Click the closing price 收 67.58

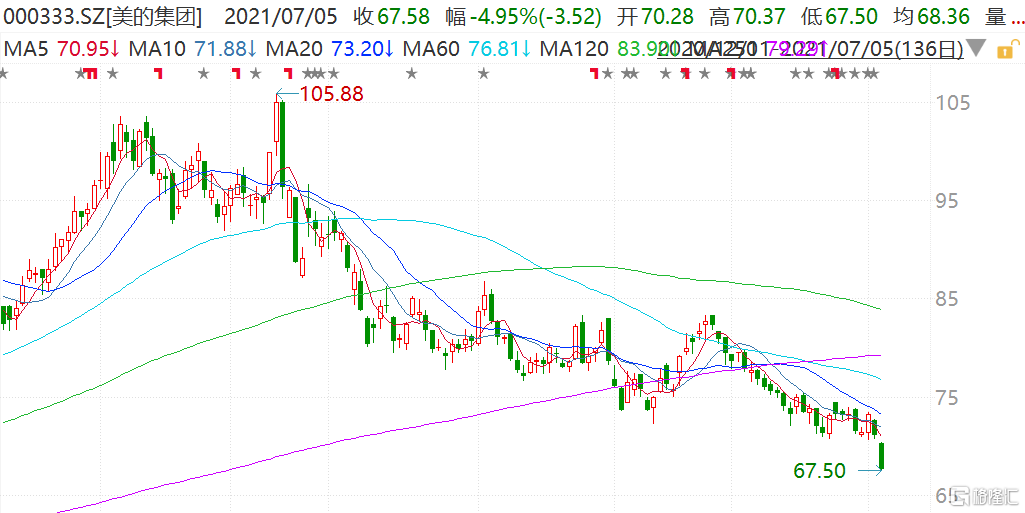click(390, 16)
